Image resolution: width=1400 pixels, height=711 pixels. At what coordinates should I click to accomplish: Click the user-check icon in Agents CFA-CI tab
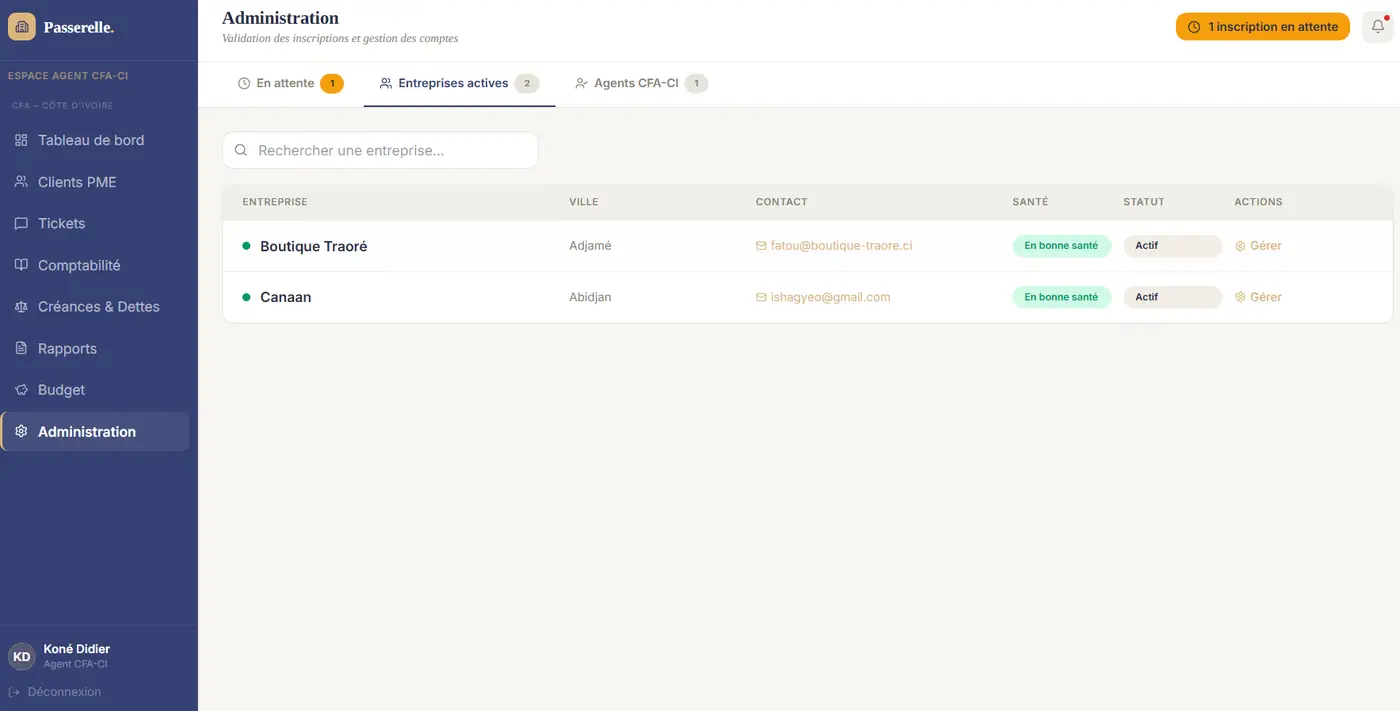(x=581, y=84)
